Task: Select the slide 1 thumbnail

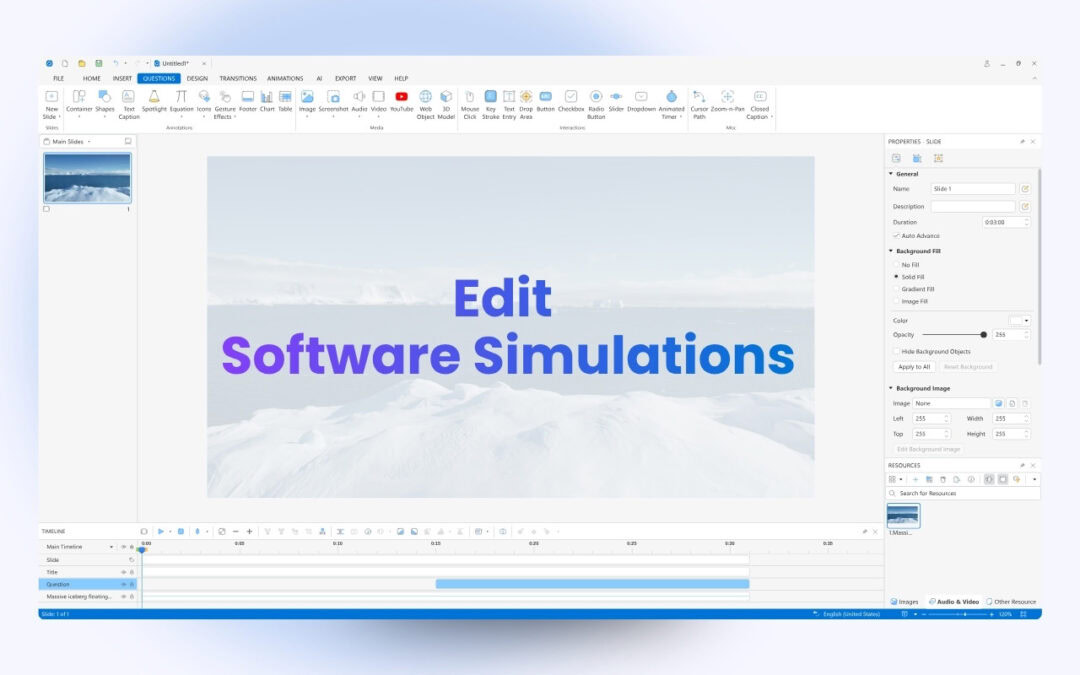Action: click(x=87, y=178)
